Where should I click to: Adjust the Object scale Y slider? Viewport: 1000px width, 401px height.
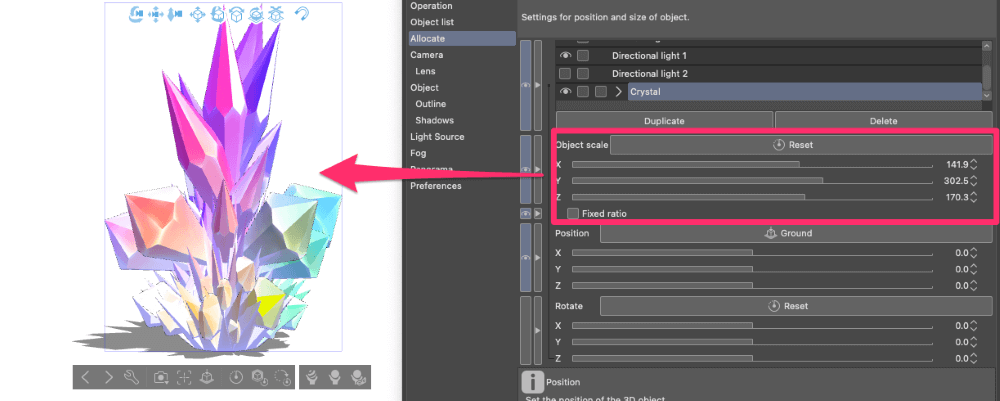(x=752, y=181)
